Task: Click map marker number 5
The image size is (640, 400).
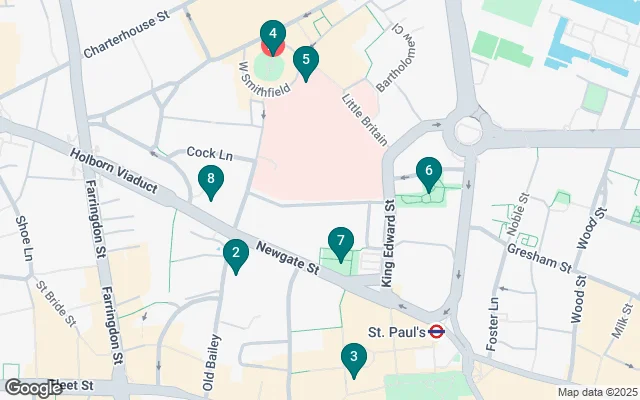Action: pos(306,64)
